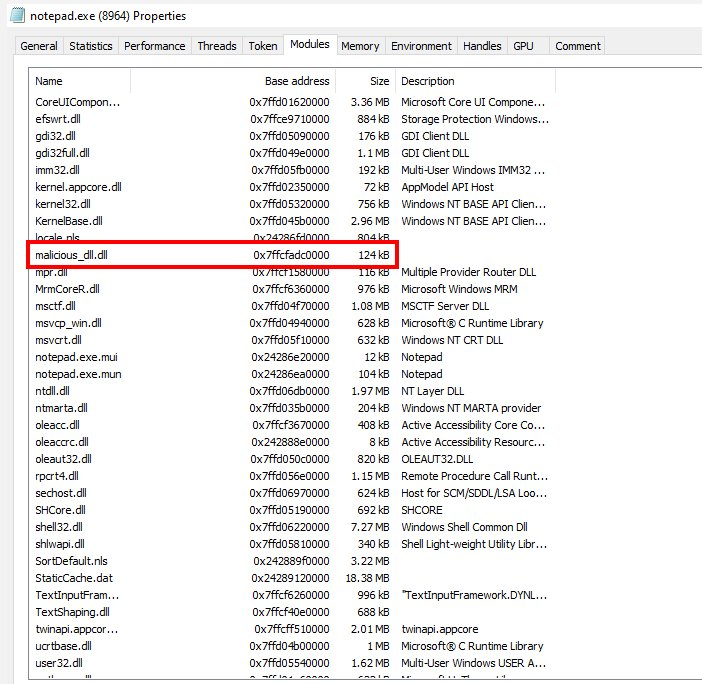
Task: Select SortDefault.nls row
Action: [291, 561]
